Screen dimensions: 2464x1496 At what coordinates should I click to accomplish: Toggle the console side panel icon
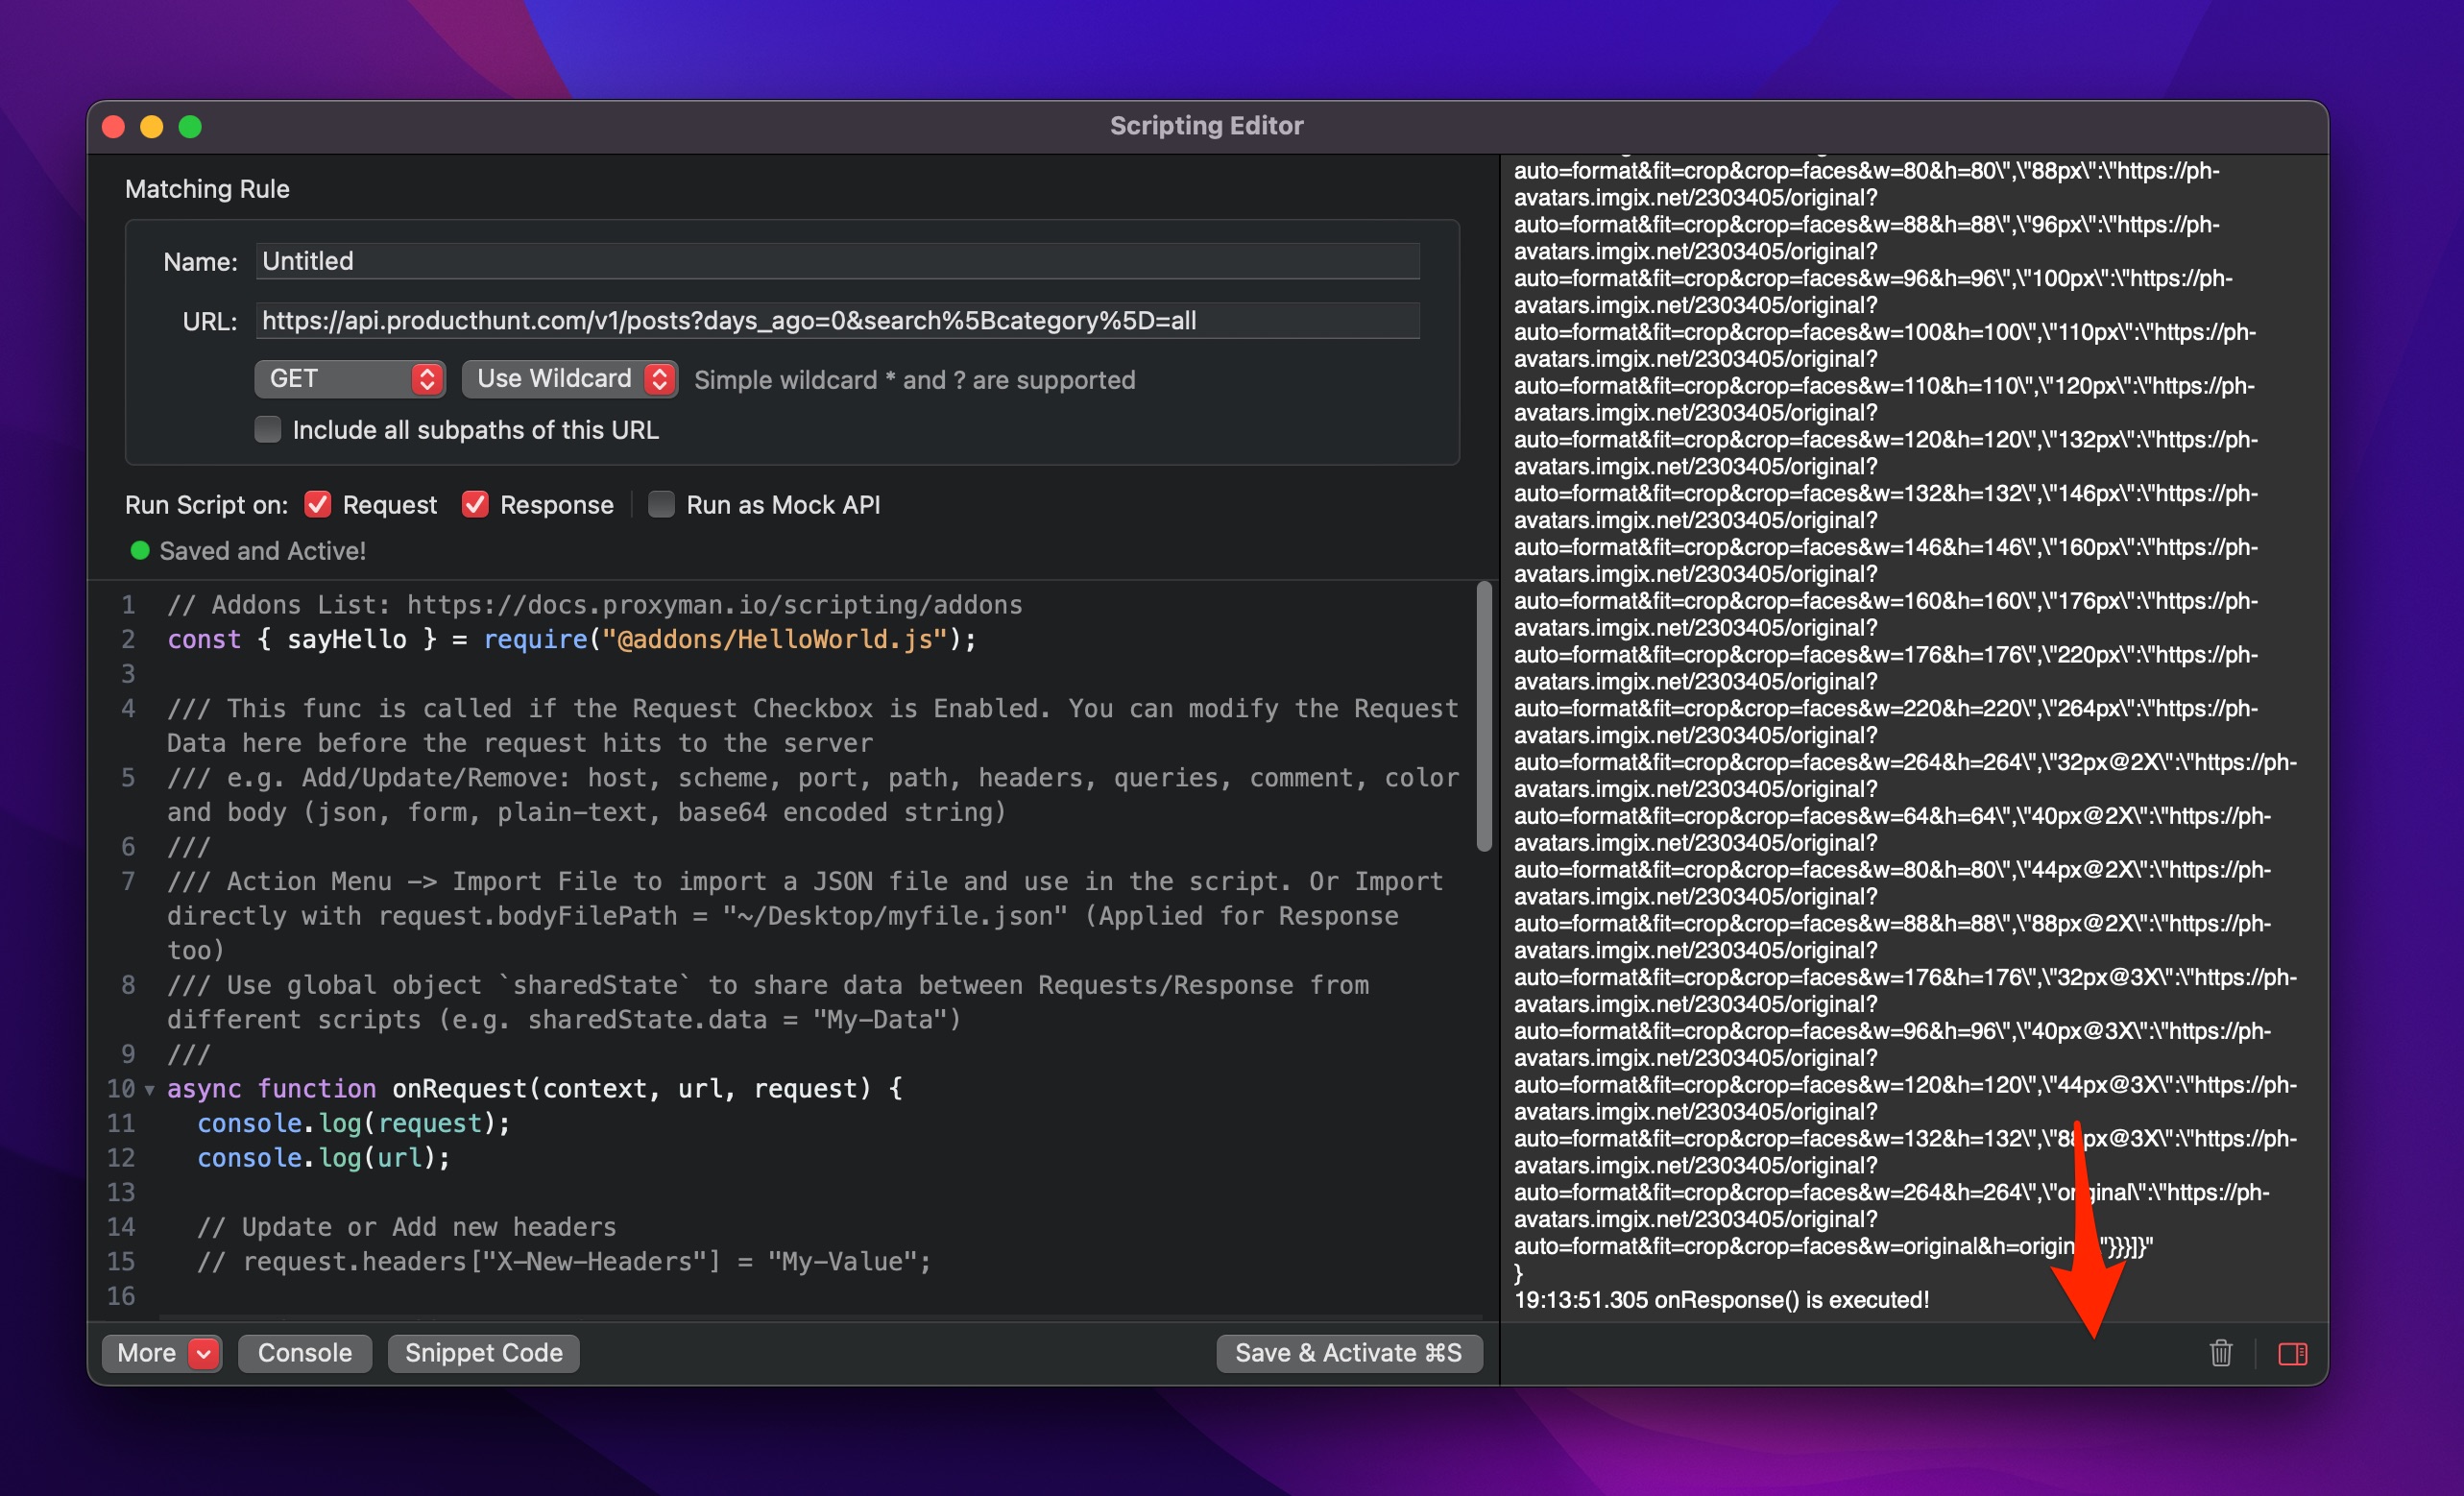2292,1353
